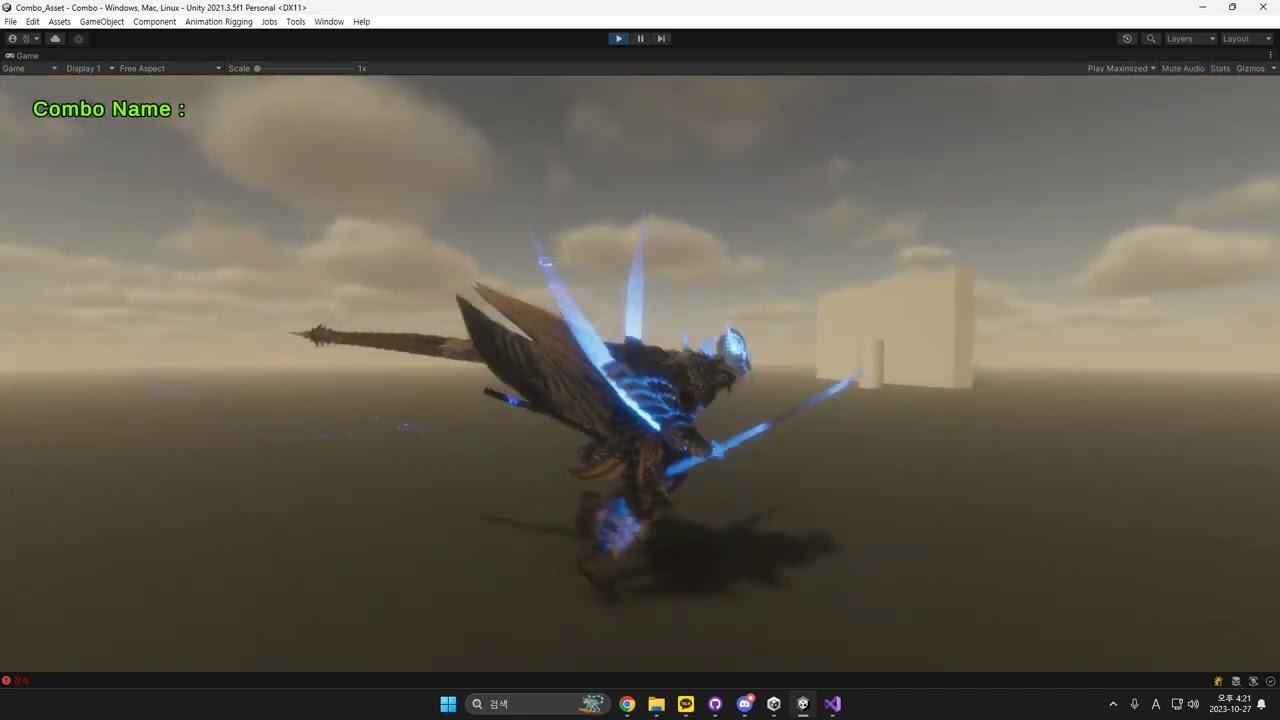Open the Unity account dropdown
Image resolution: width=1280 pixels, height=720 pixels.
point(24,39)
